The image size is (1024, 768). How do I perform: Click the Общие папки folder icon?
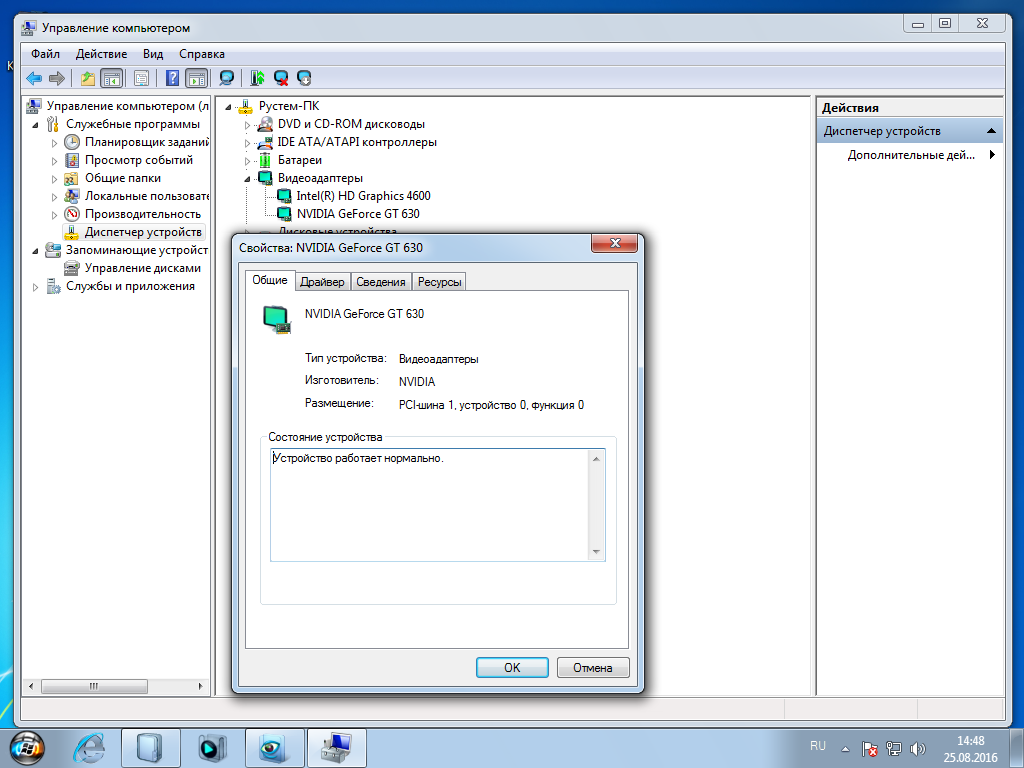point(72,178)
